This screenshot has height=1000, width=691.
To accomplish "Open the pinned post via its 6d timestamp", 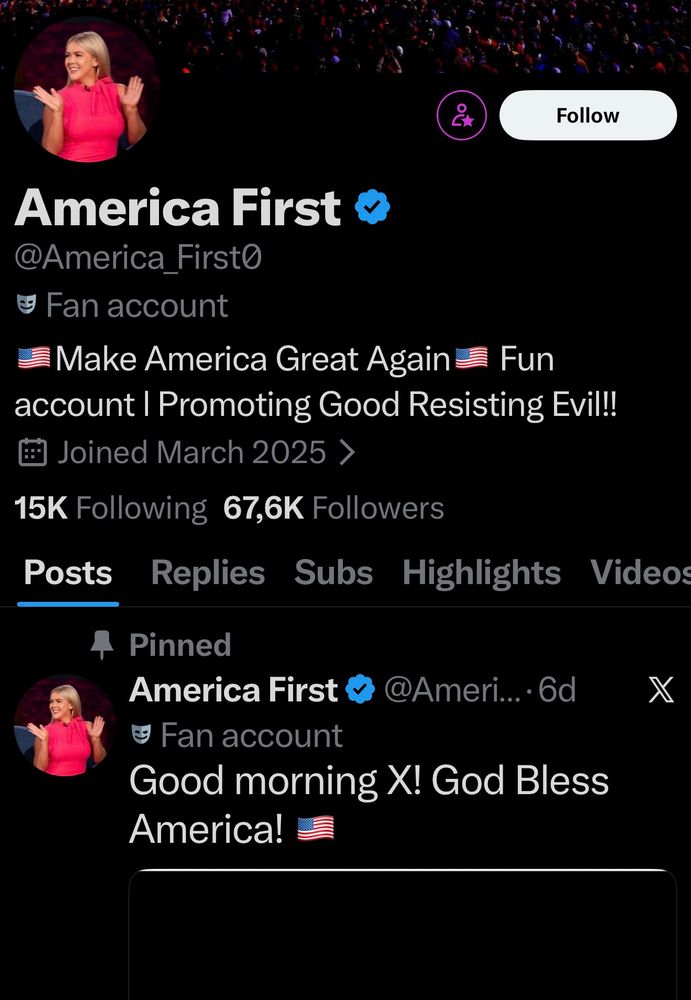I will point(560,690).
